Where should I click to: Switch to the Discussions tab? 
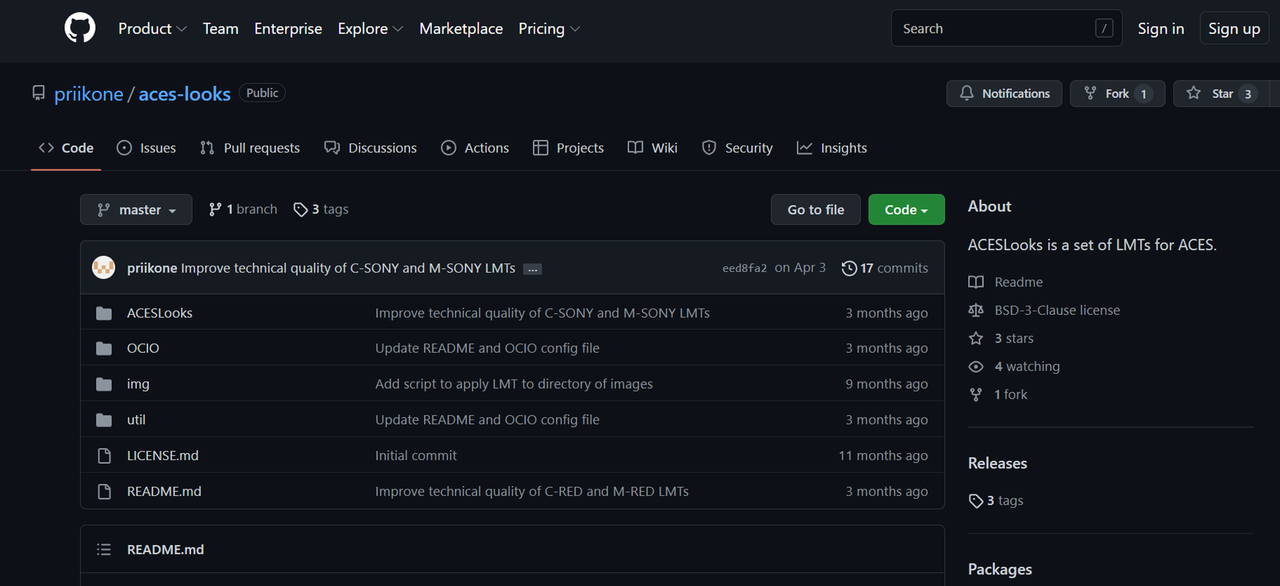[x=370, y=148]
